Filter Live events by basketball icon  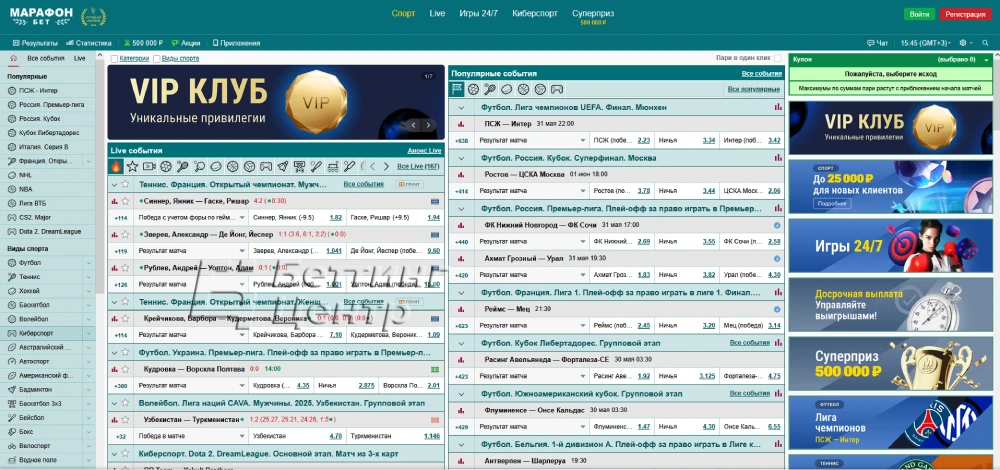232,166
